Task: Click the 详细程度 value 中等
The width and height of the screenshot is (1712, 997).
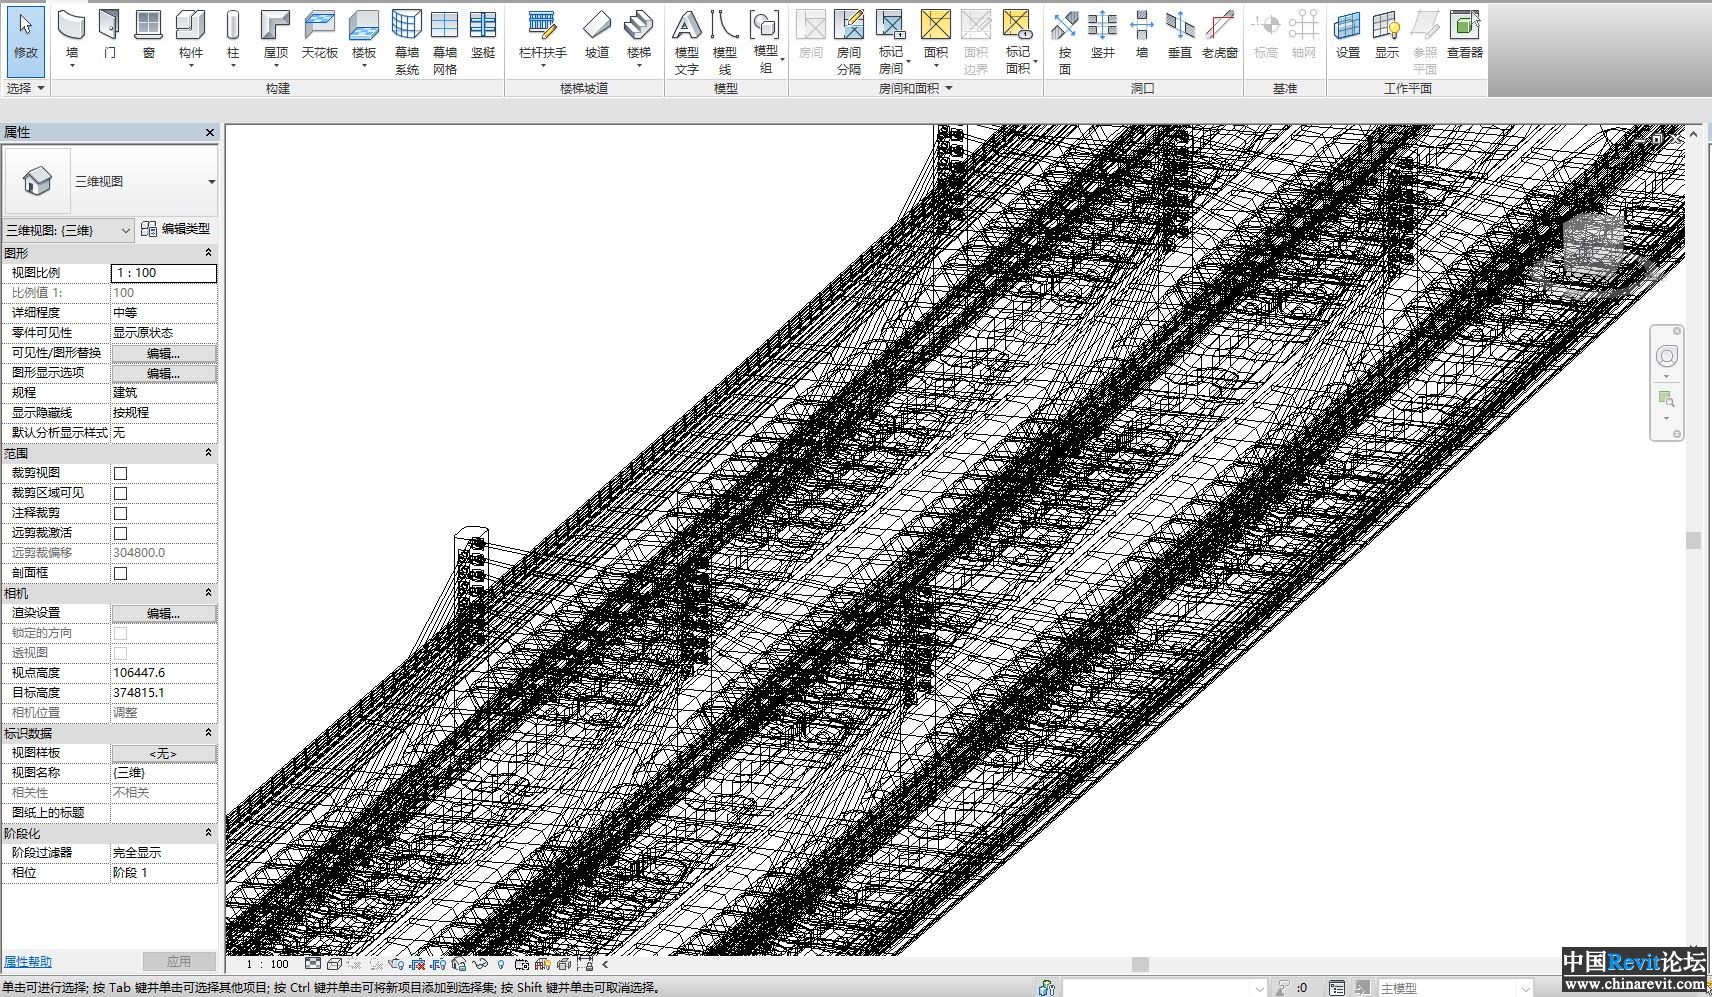Action: click(163, 313)
